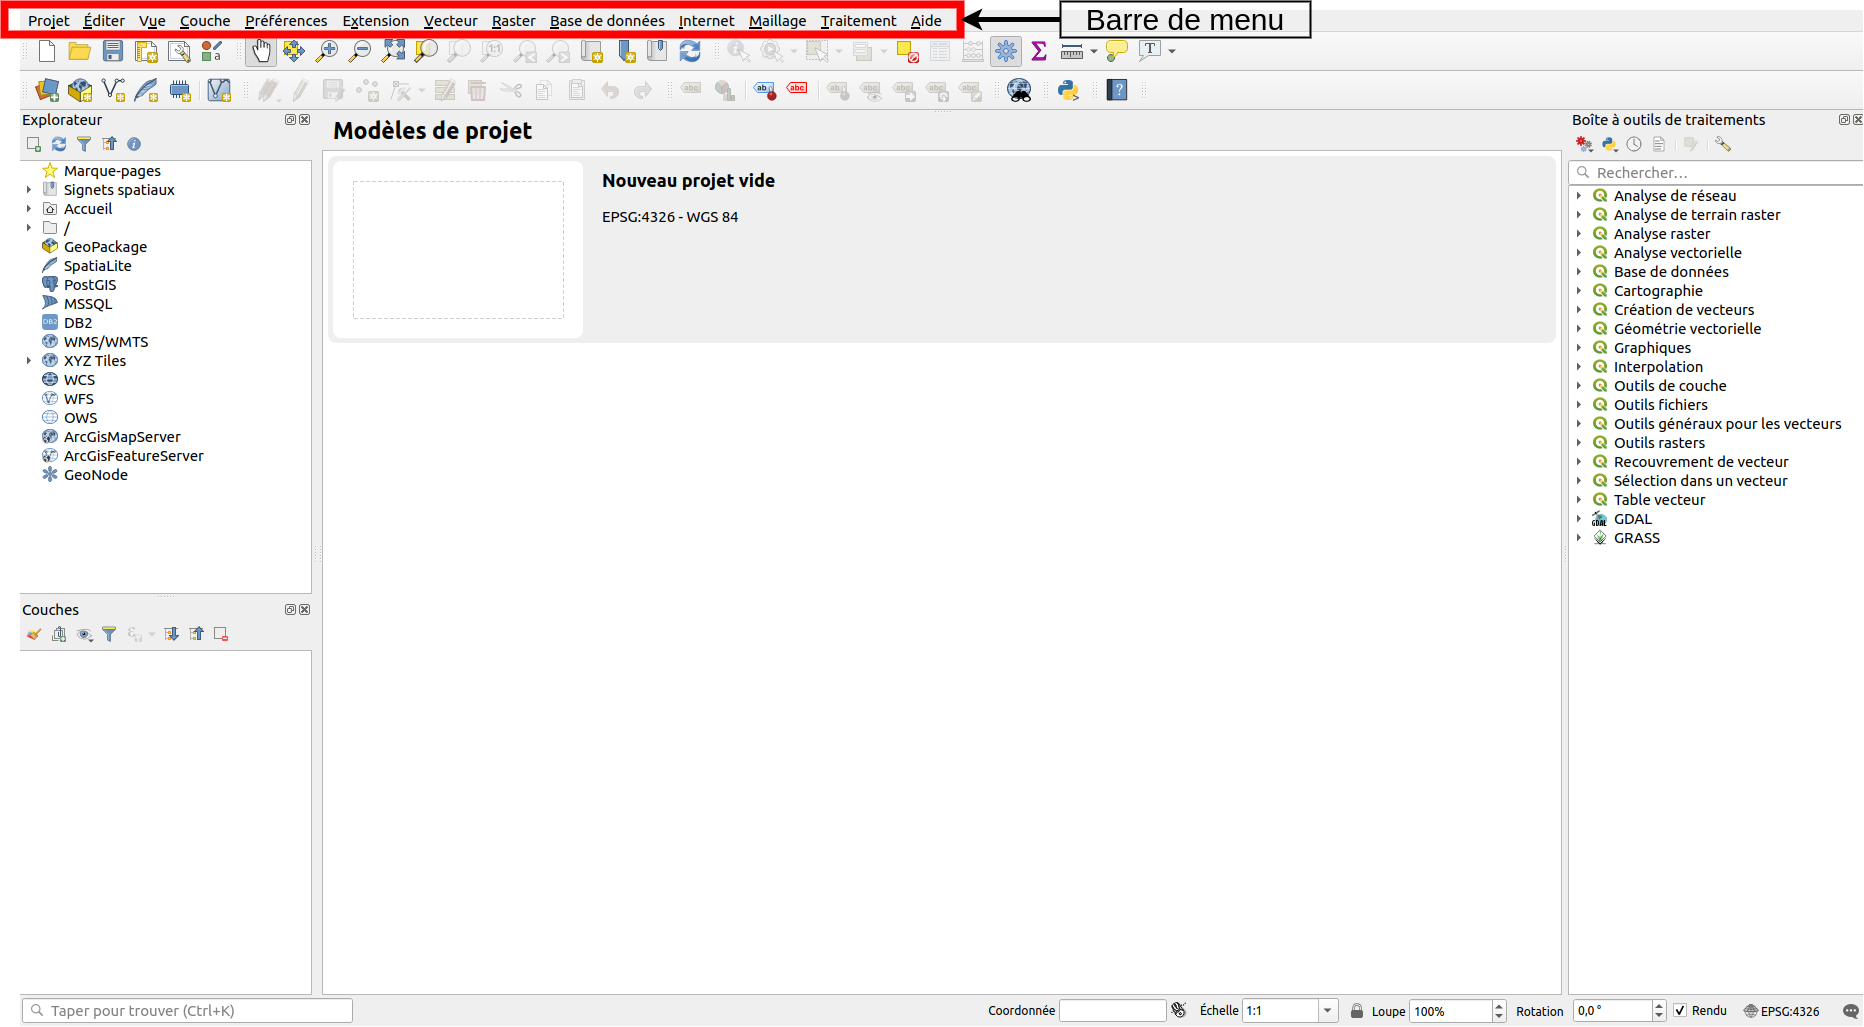Click the Zoom In magnifier icon
The height and width of the screenshot is (1027, 1864).
[327, 51]
